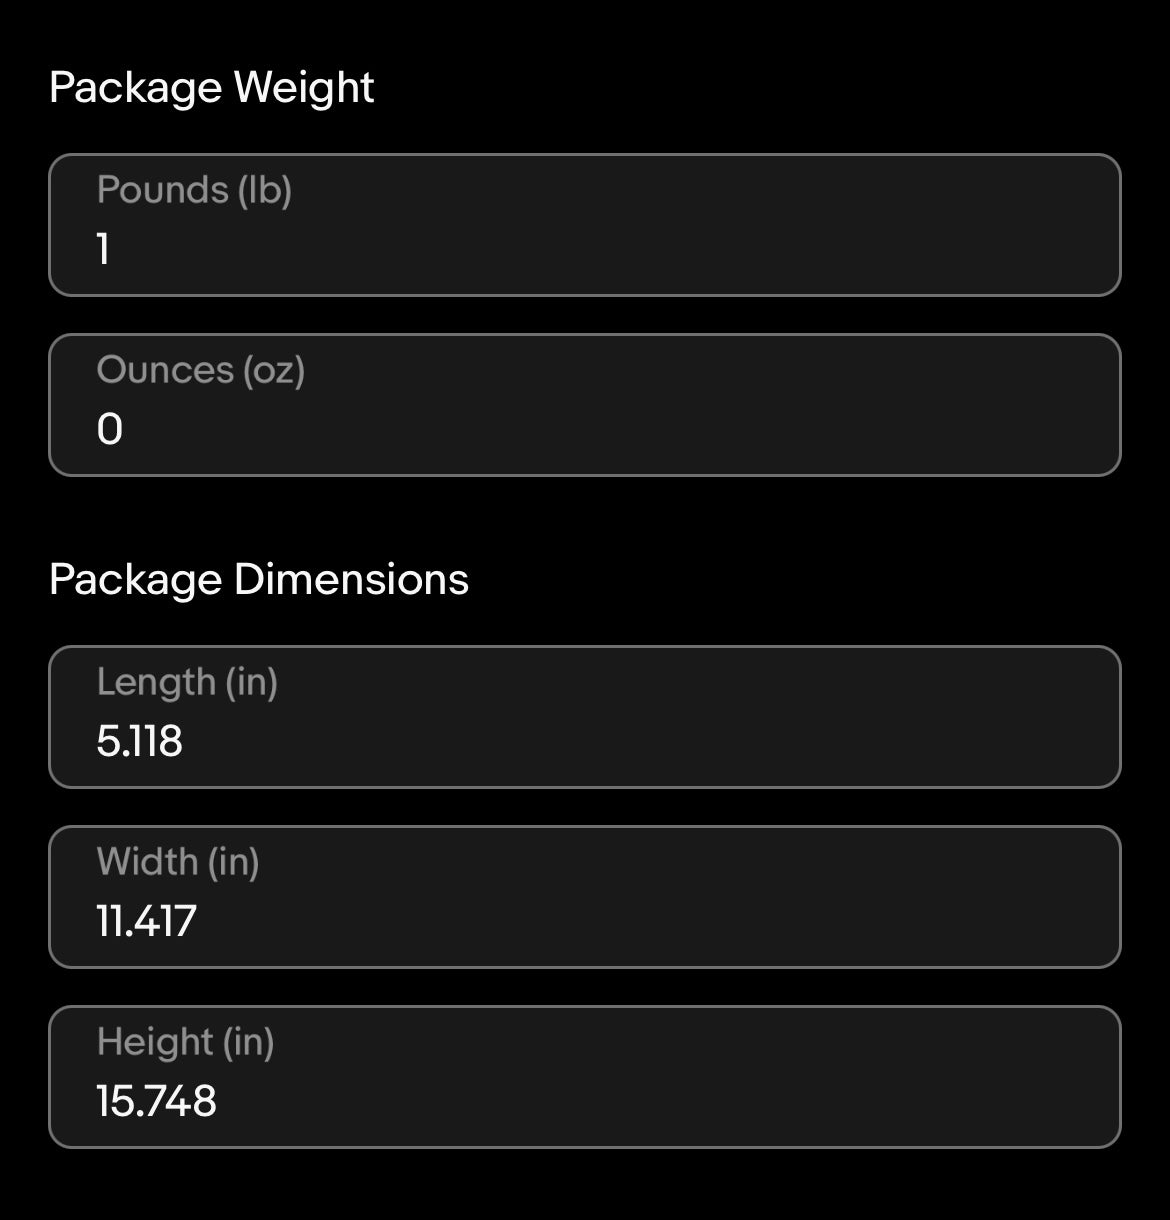Click the value 0 in Ounces
The height and width of the screenshot is (1220, 1170).
pyautogui.click(x=109, y=429)
